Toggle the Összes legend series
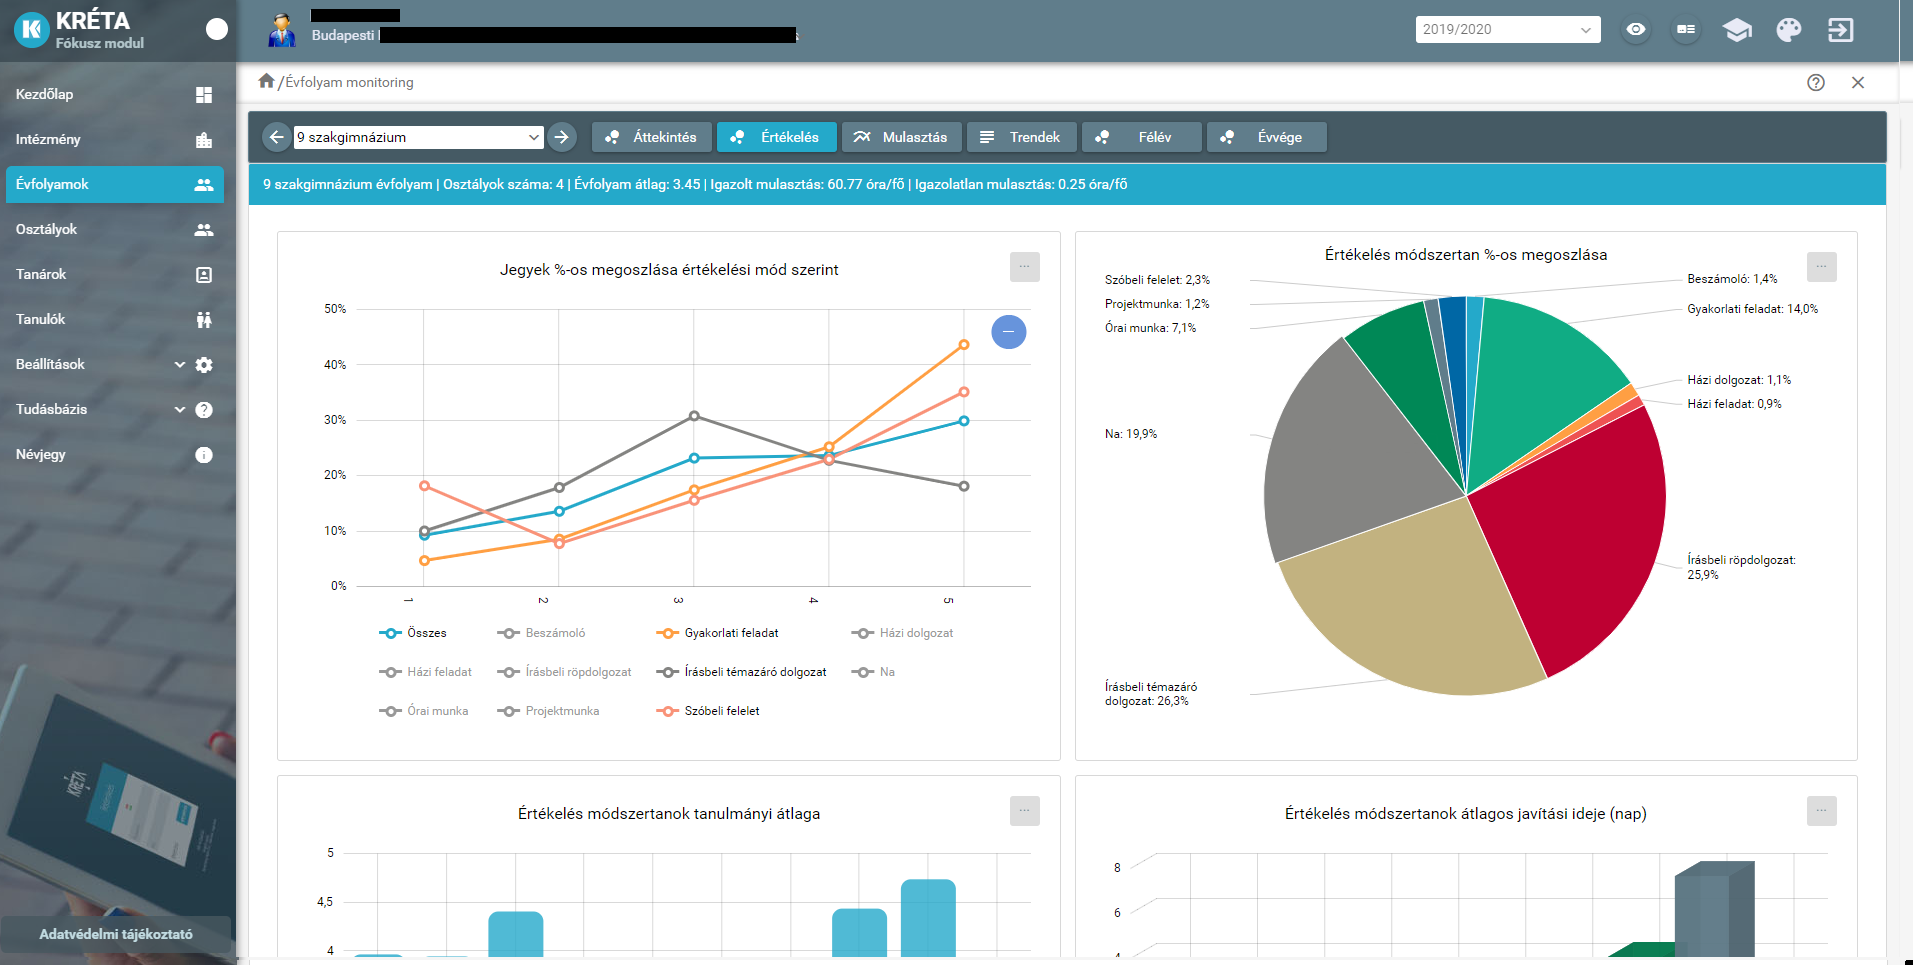The height and width of the screenshot is (965, 1913). coord(413,633)
